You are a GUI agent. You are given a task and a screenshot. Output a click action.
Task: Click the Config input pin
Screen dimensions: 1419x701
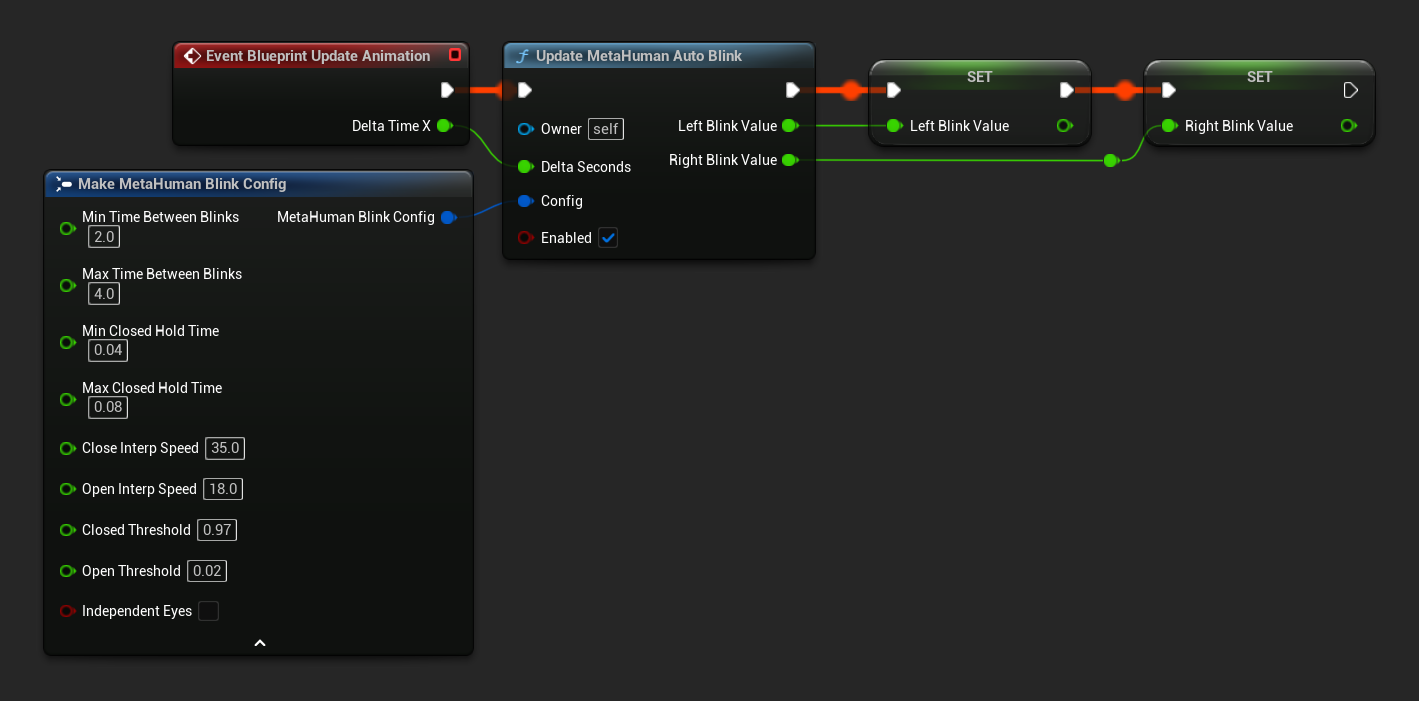525,201
